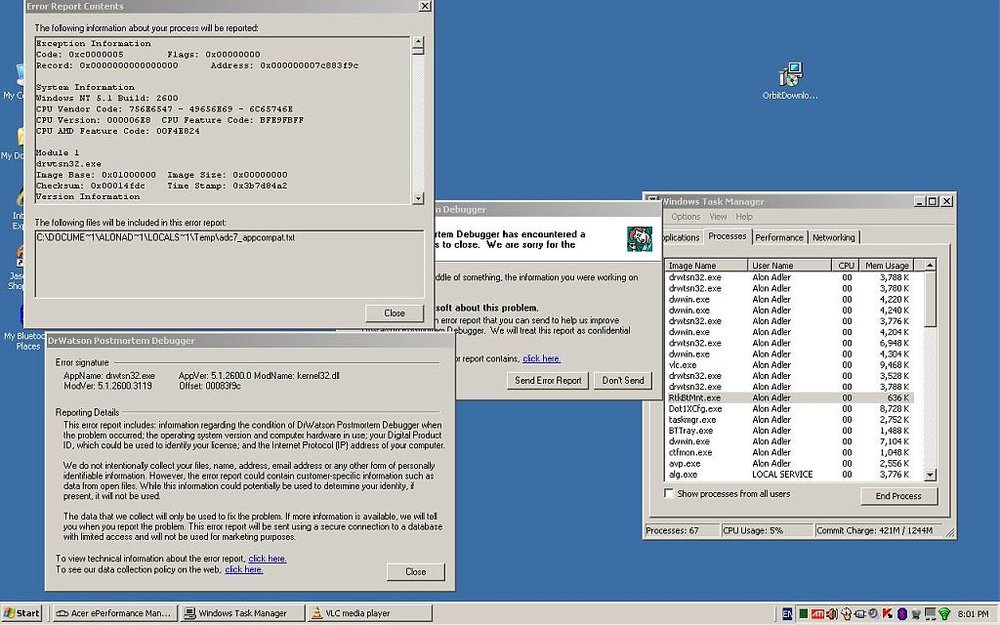Open the ATI tray icon
The height and width of the screenshot is (625, 1000).
click(x=818, y=614)
